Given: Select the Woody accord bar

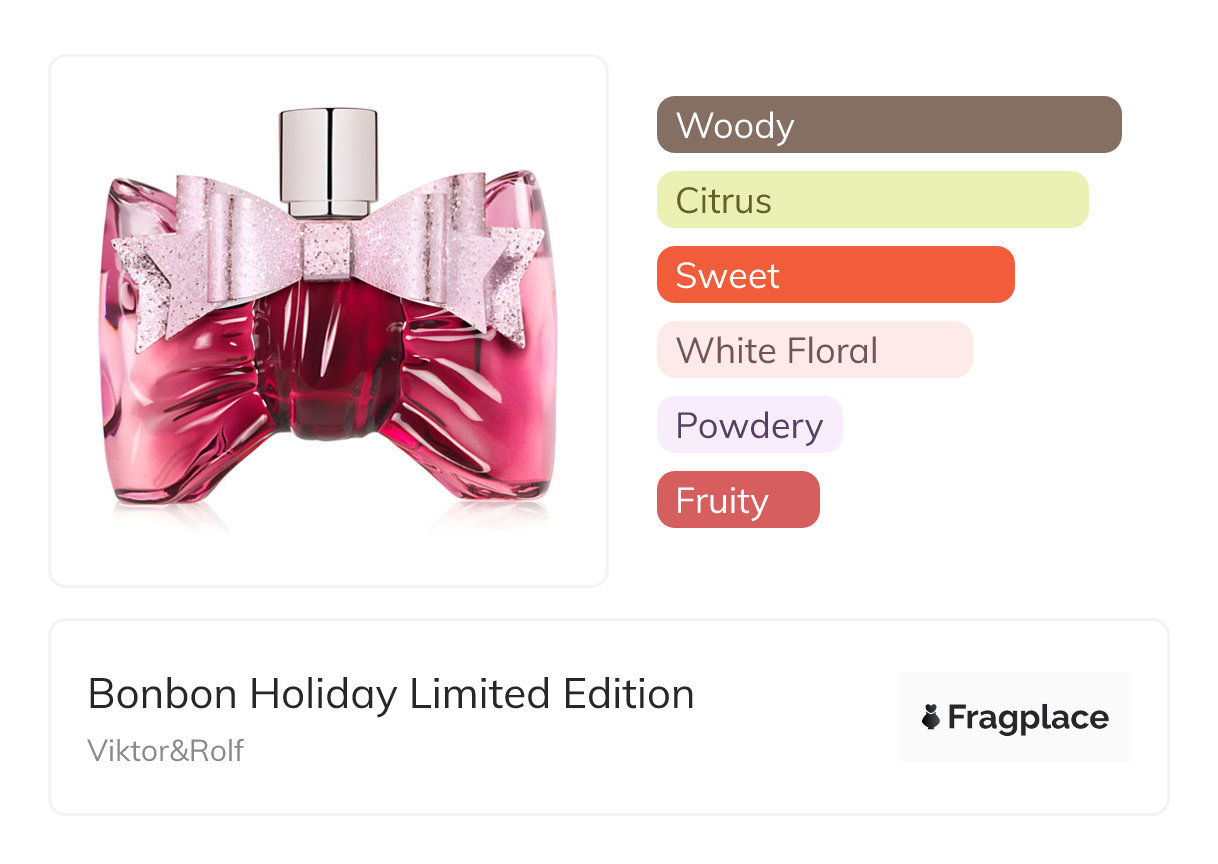Looking at the screenshot, I should [888, 125].
